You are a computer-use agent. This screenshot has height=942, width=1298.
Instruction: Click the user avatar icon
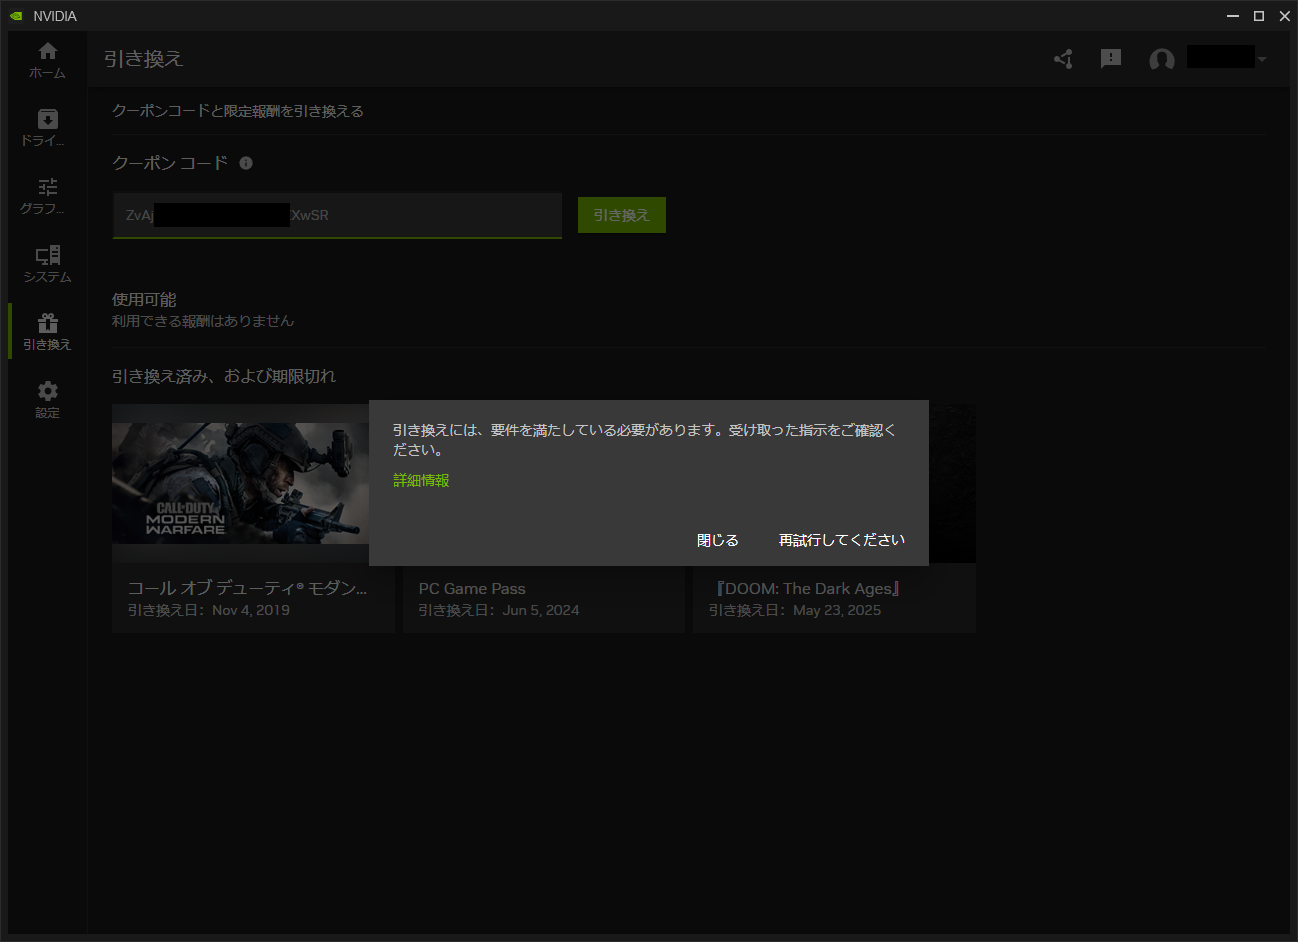tap(1161, 60)
